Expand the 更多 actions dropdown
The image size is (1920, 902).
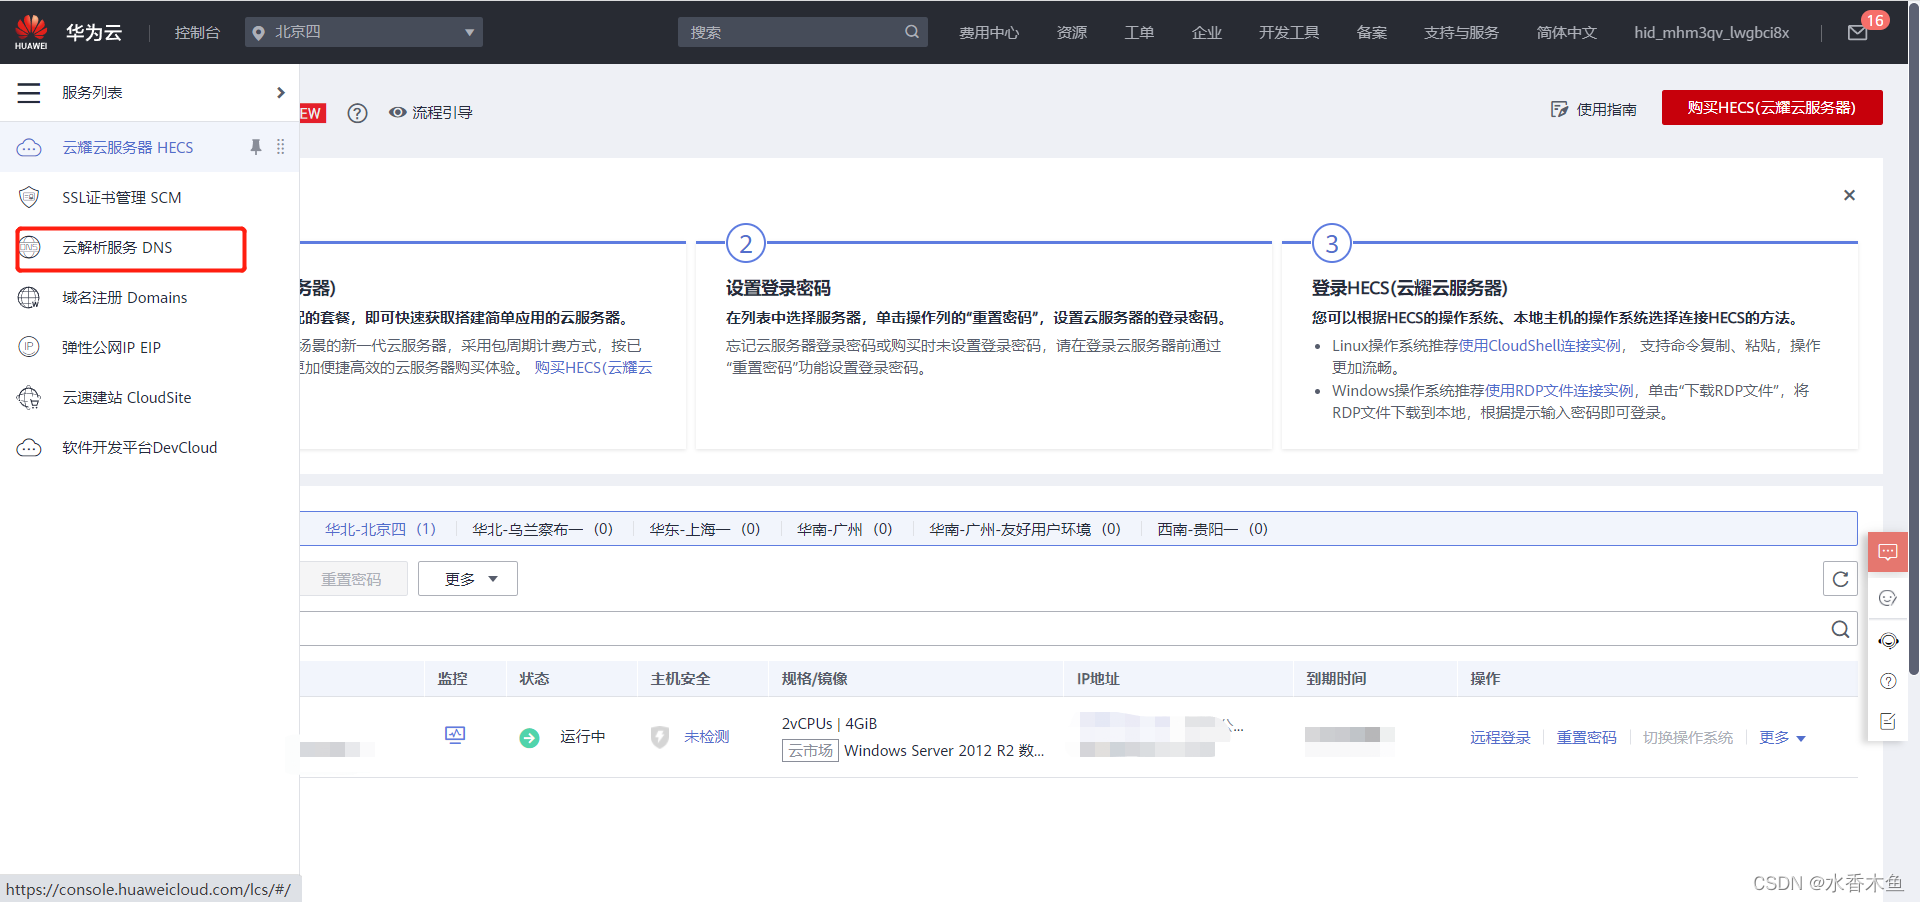pos(466,578)
